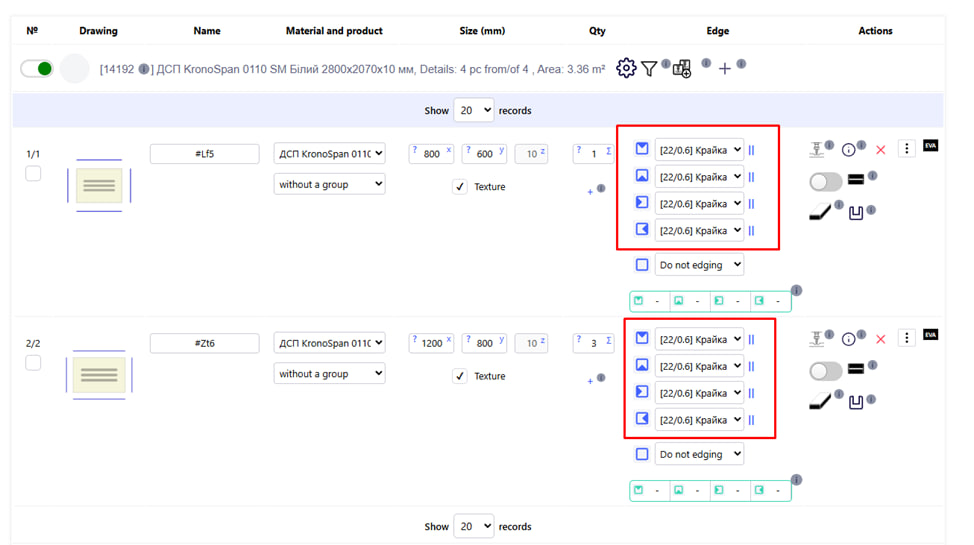The height and width of the screenshot is (545, 974).
Task: Click the EVA badge in the #Lf5 row
Action: (x=931, y=146)
